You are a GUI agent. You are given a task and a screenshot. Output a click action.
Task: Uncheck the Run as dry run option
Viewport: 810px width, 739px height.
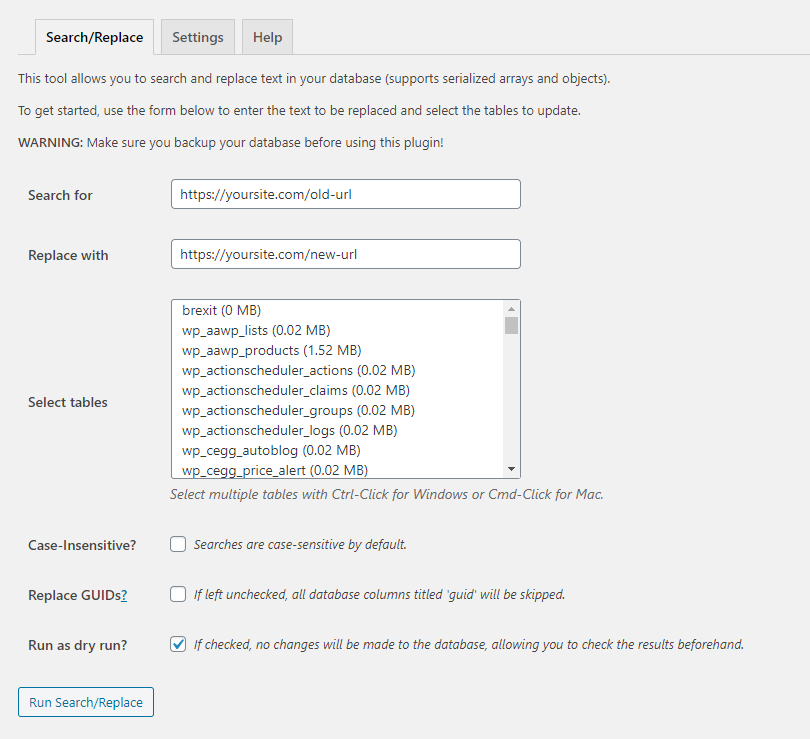click(177, 644)
